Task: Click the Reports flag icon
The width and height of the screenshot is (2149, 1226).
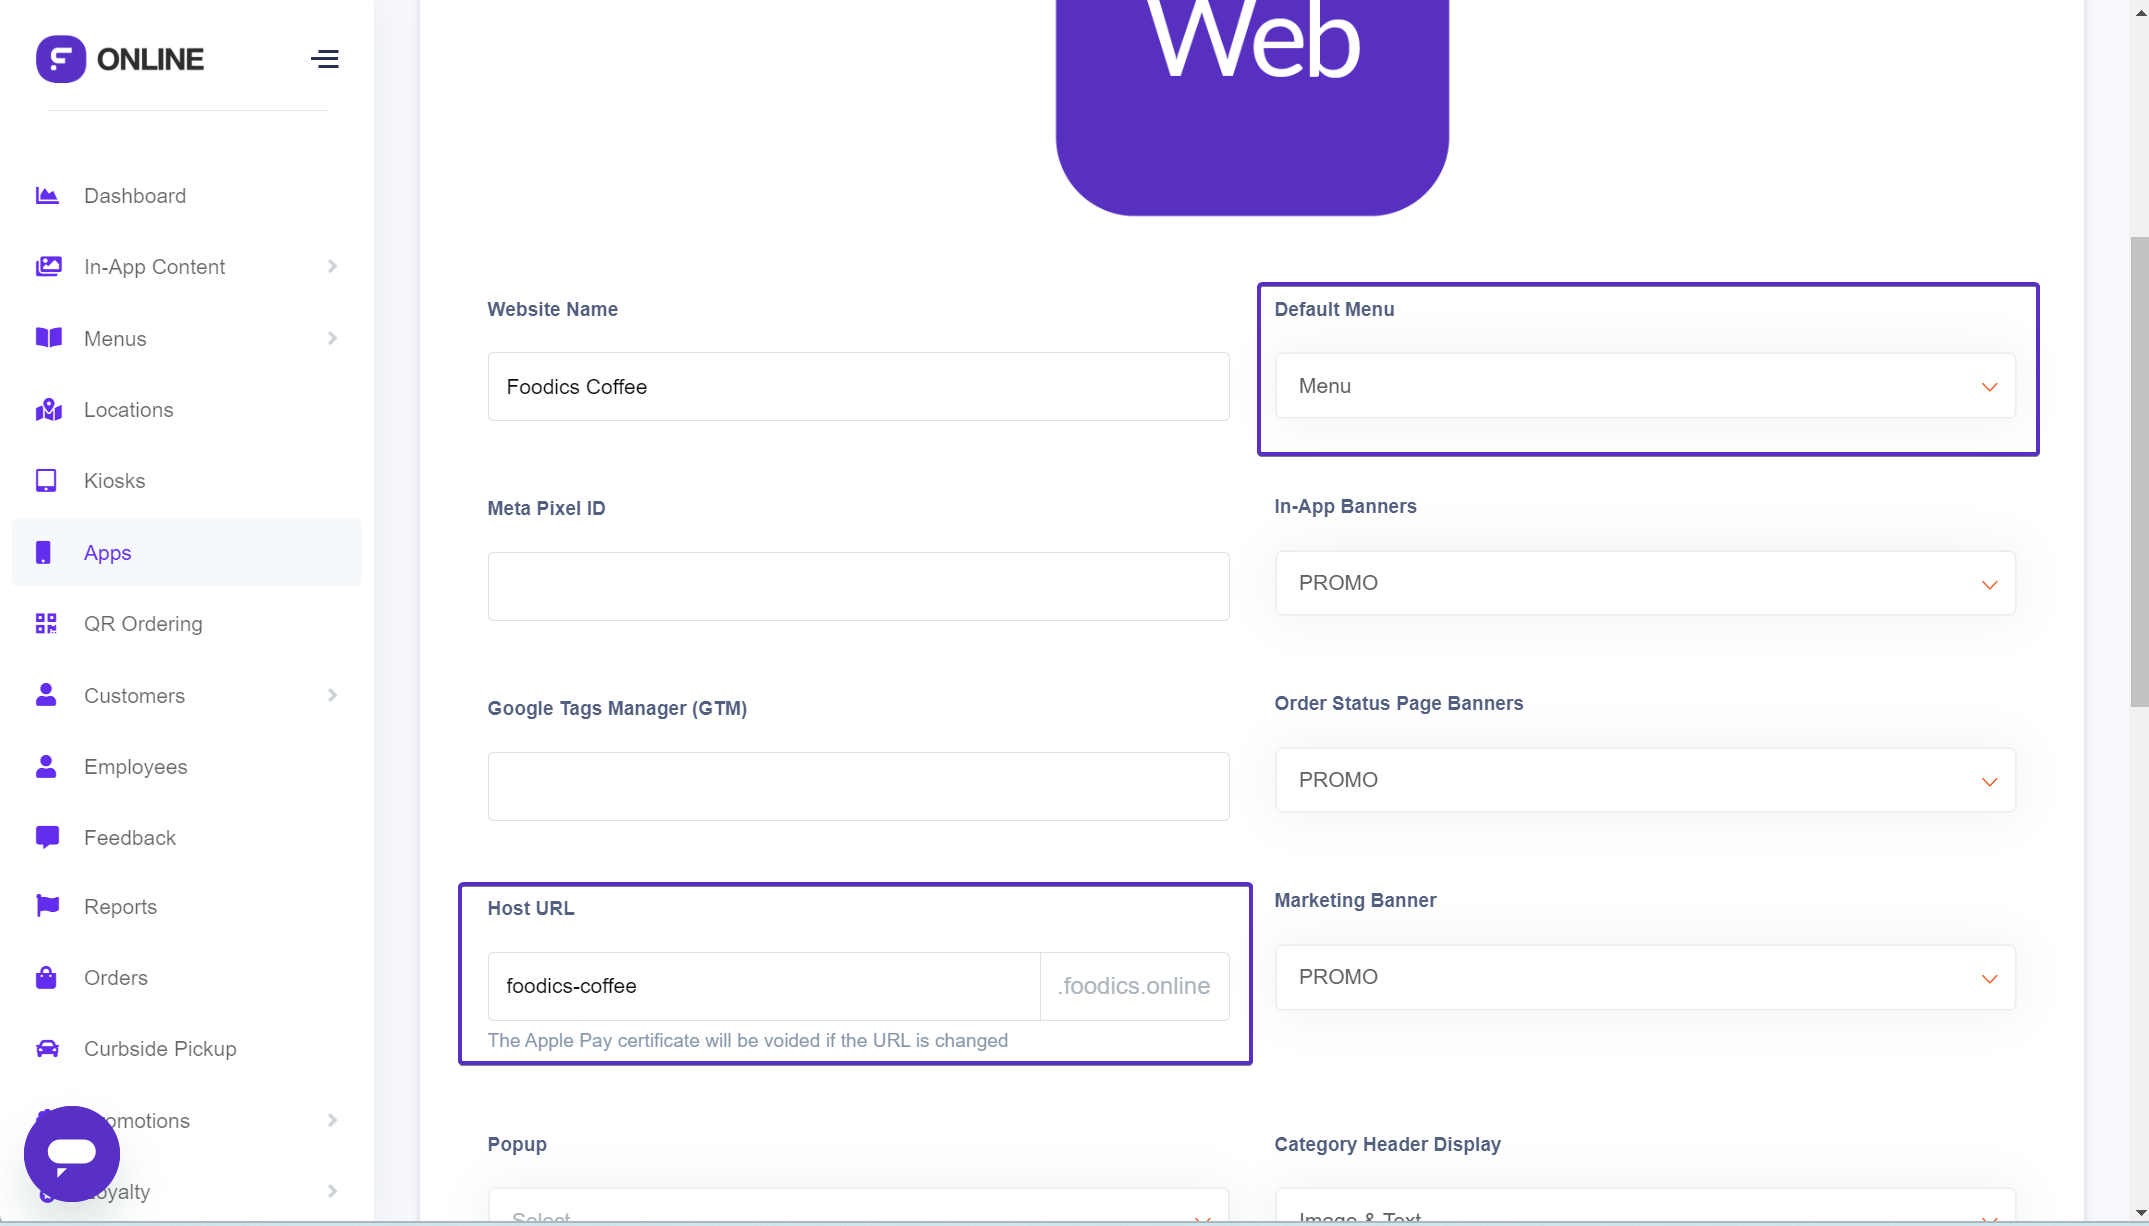Action: pyautogui.click(x=47, y=906)
